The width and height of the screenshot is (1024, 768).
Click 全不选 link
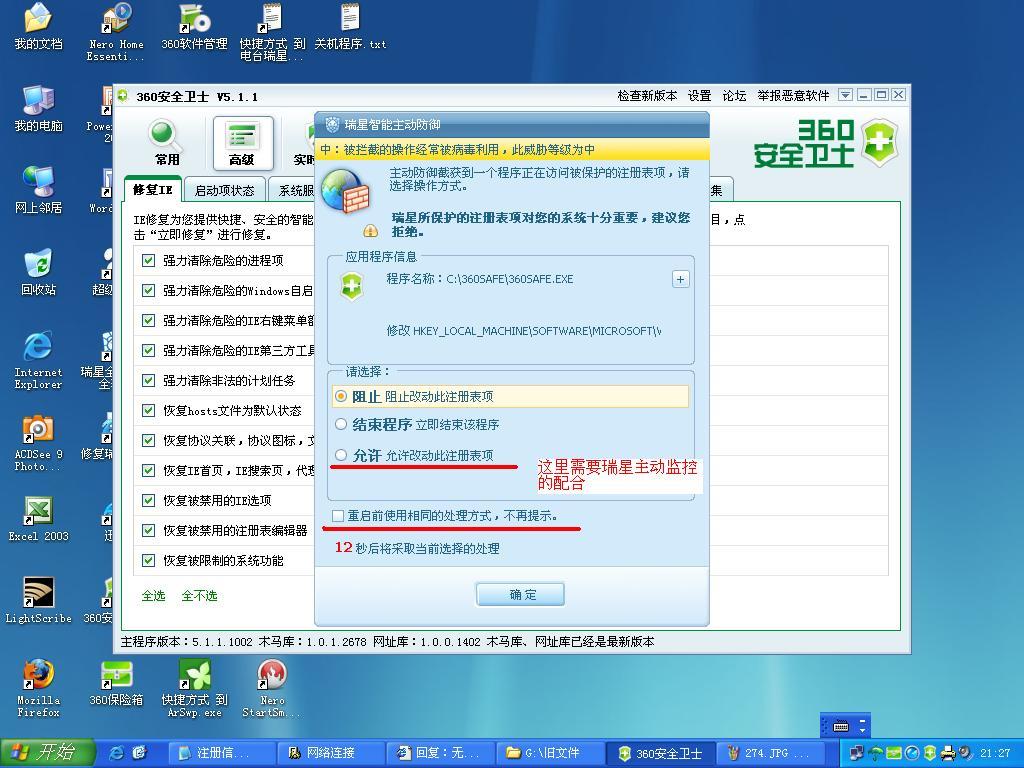pos(199,596)
